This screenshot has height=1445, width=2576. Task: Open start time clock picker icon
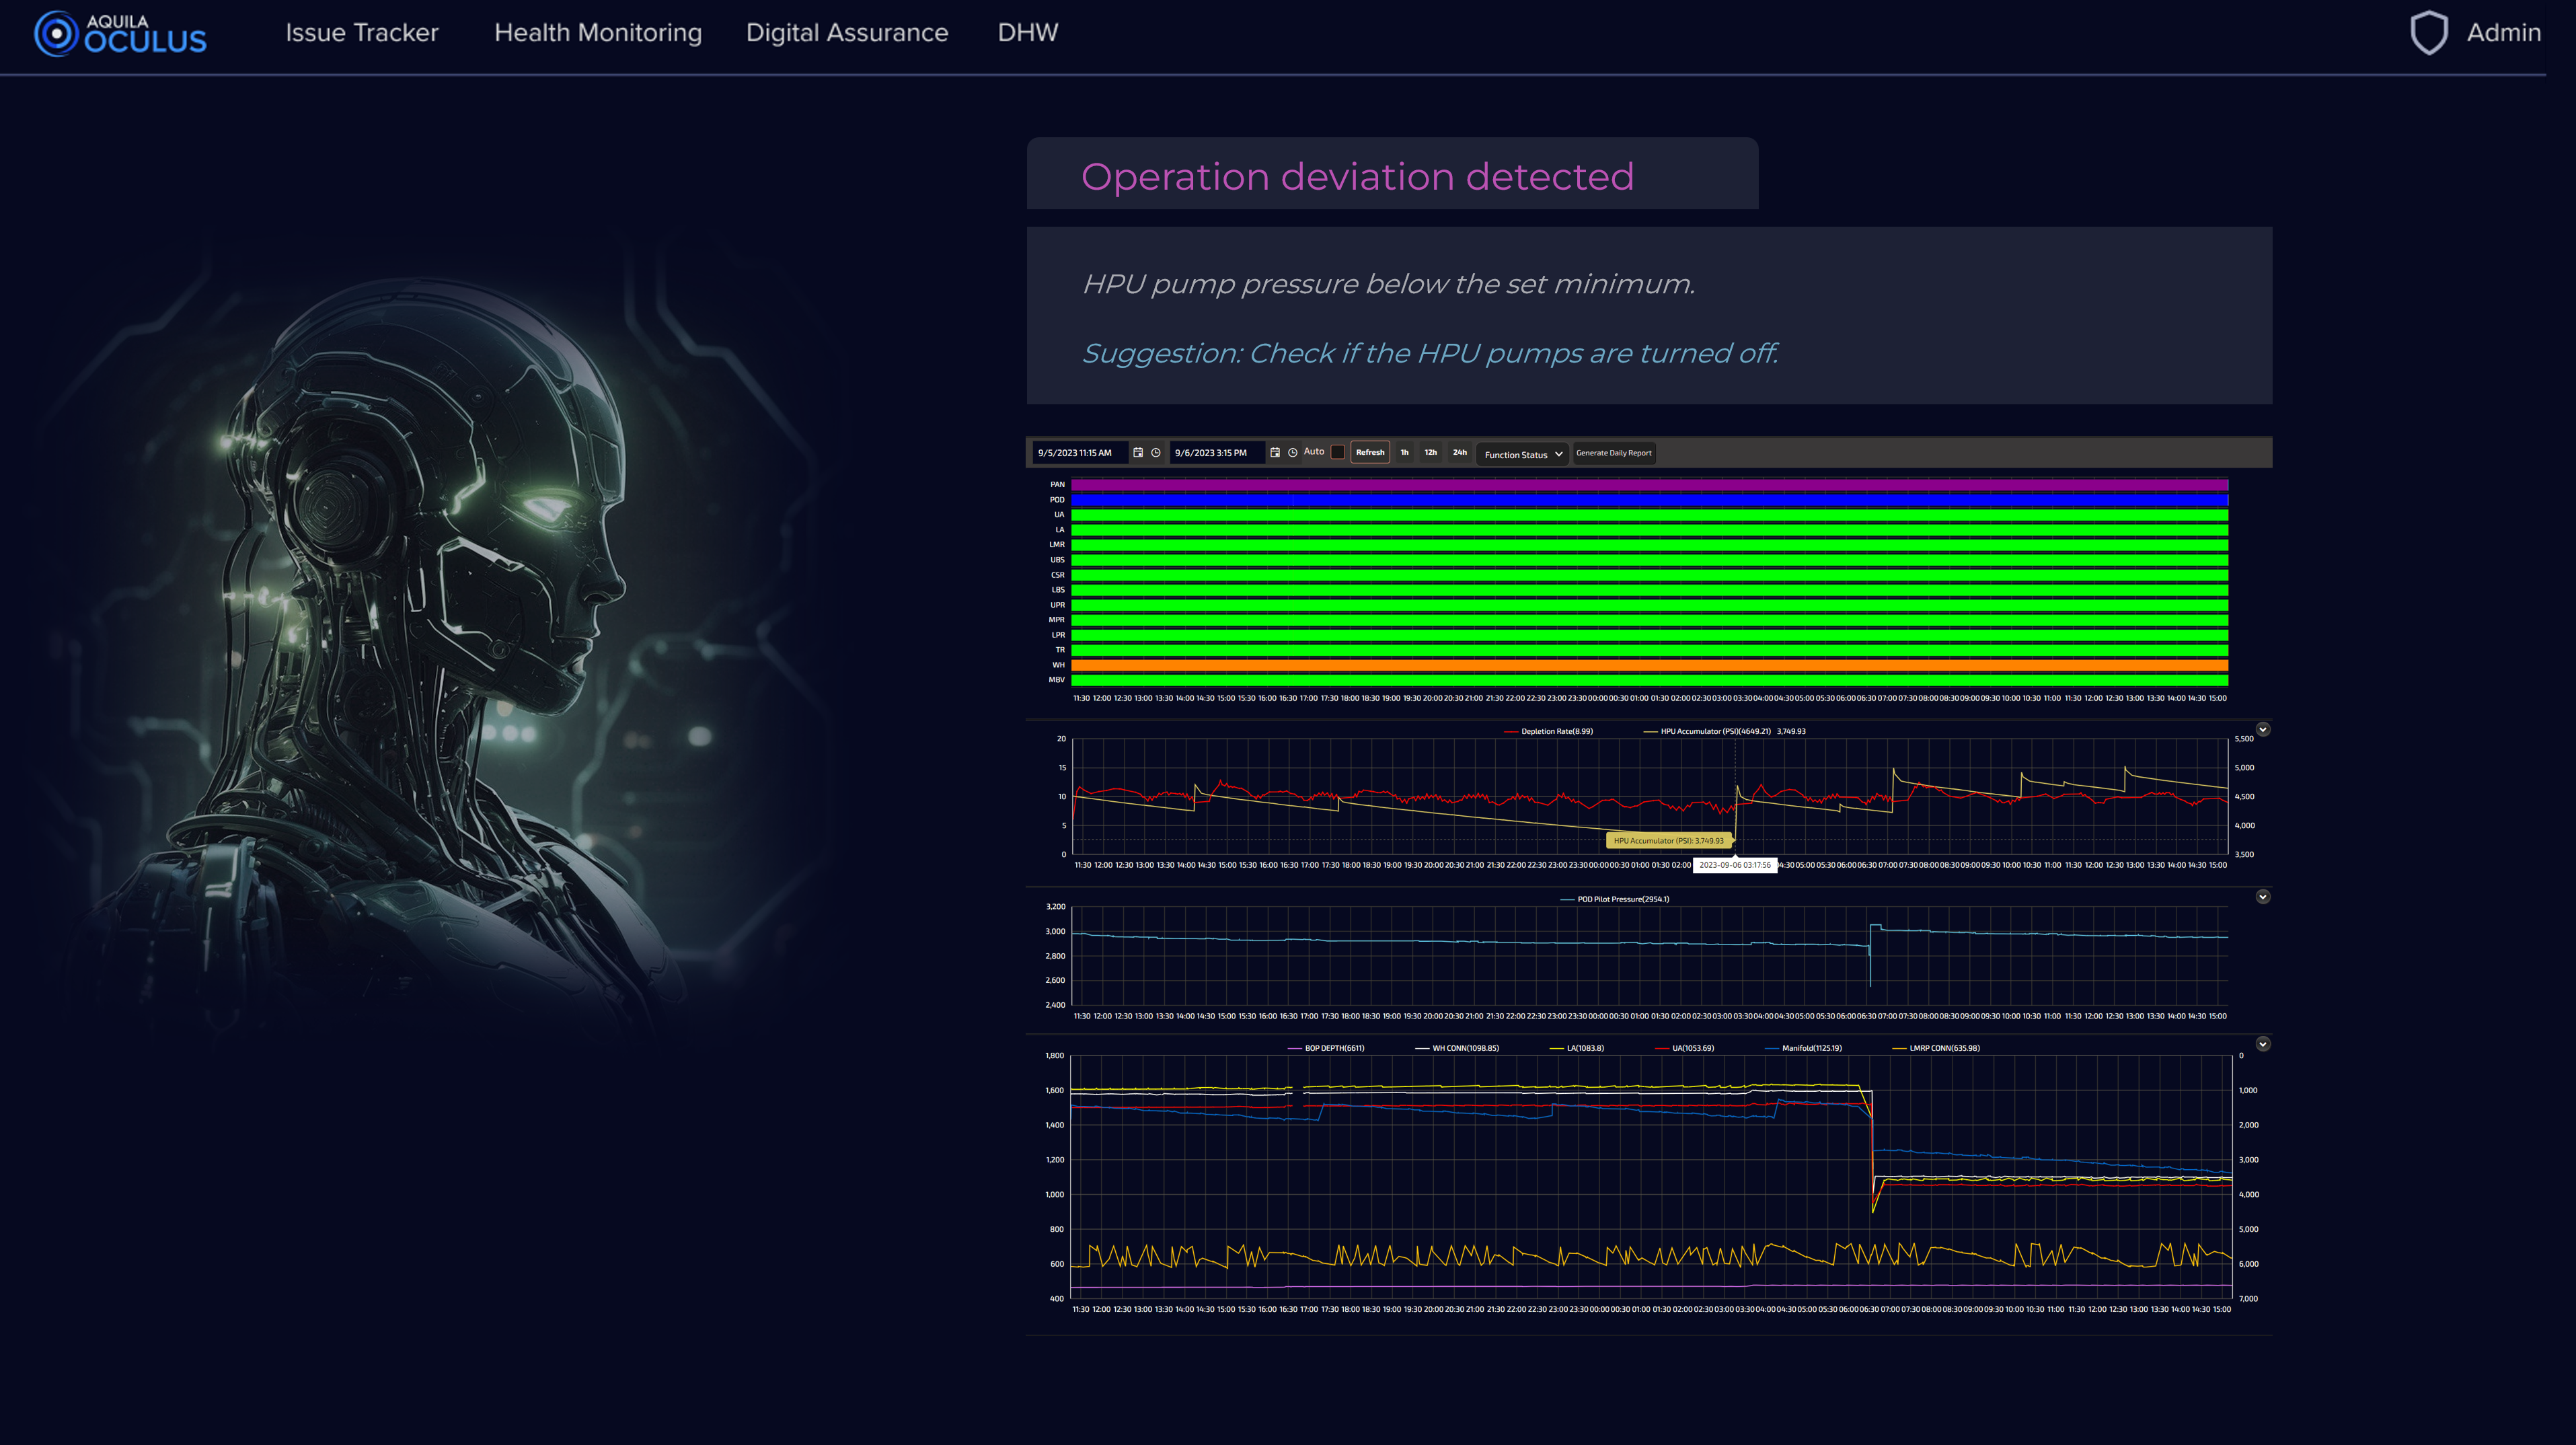[1156, 453]
